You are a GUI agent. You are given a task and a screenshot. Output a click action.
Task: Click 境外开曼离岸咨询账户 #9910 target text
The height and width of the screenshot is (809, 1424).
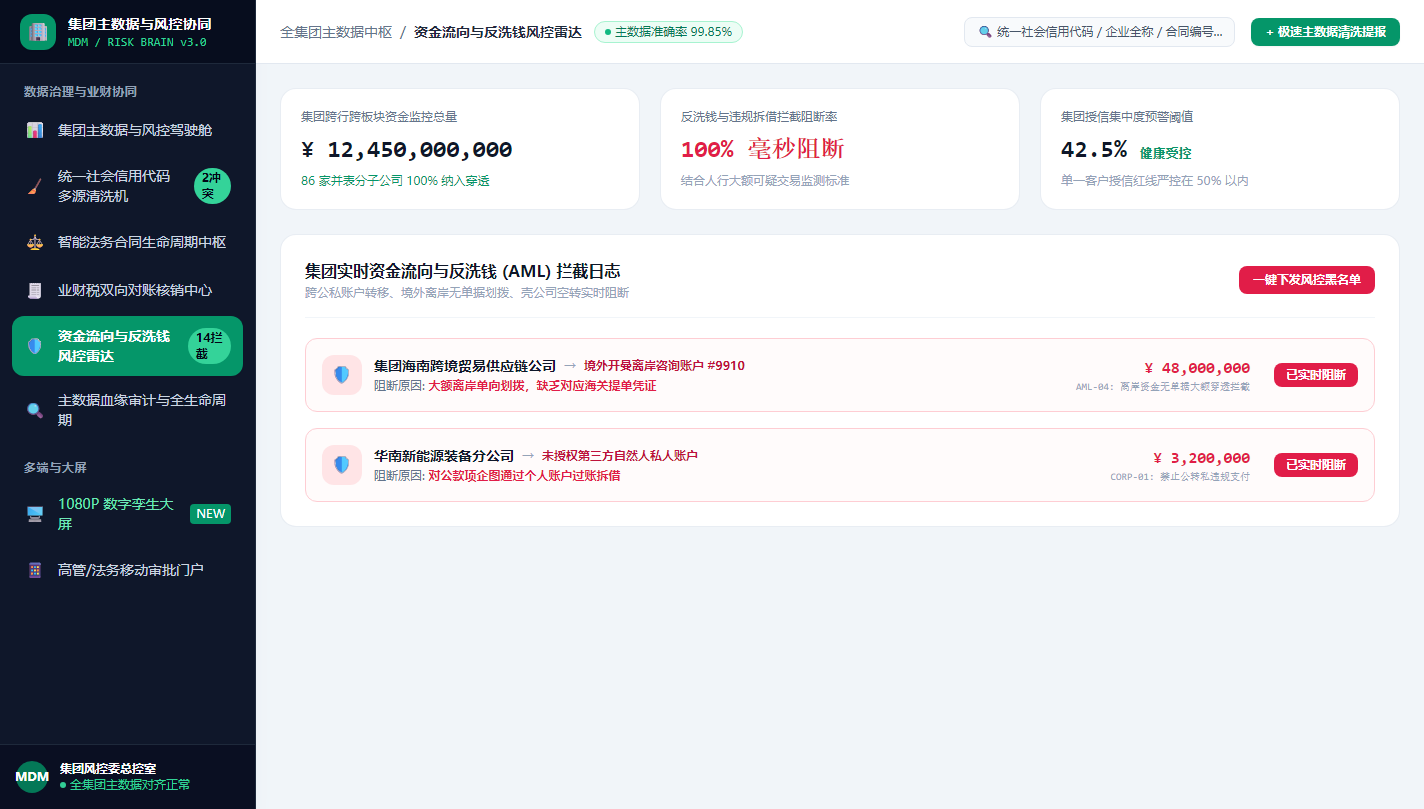[x=664, y=366]
